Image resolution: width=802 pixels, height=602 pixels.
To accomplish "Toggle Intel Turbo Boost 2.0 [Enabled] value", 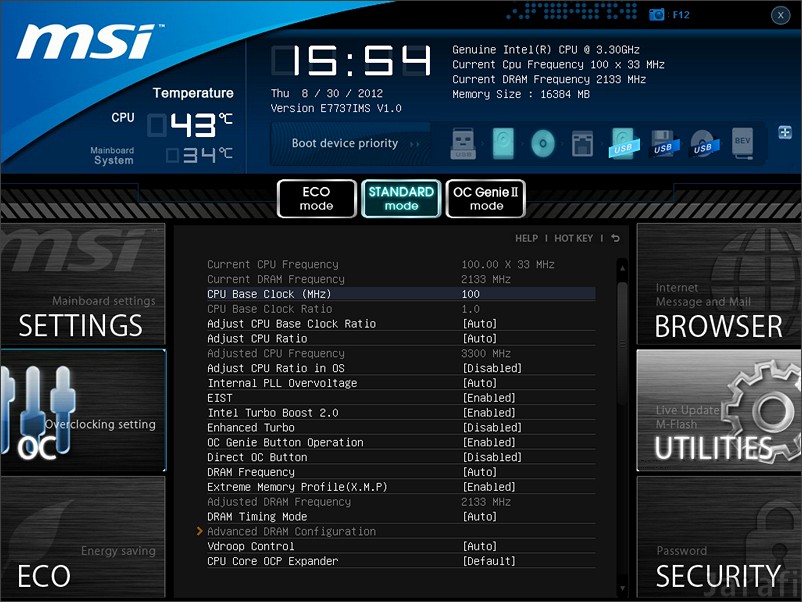I will [489, 413].
